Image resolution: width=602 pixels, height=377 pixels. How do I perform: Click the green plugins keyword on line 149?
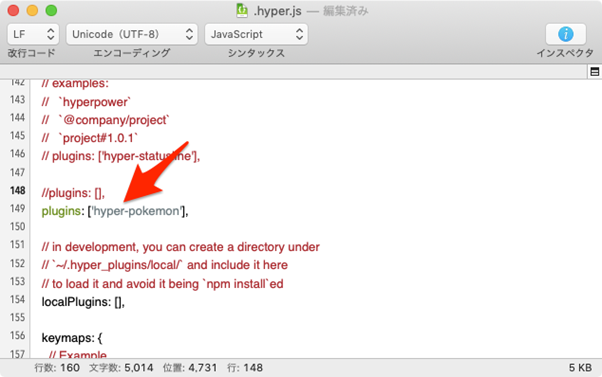coord(61,211)
